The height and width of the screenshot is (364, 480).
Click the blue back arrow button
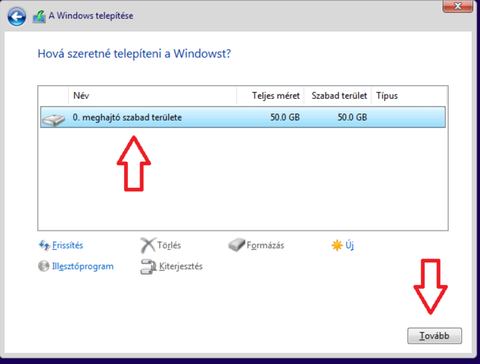pos(17,17)
